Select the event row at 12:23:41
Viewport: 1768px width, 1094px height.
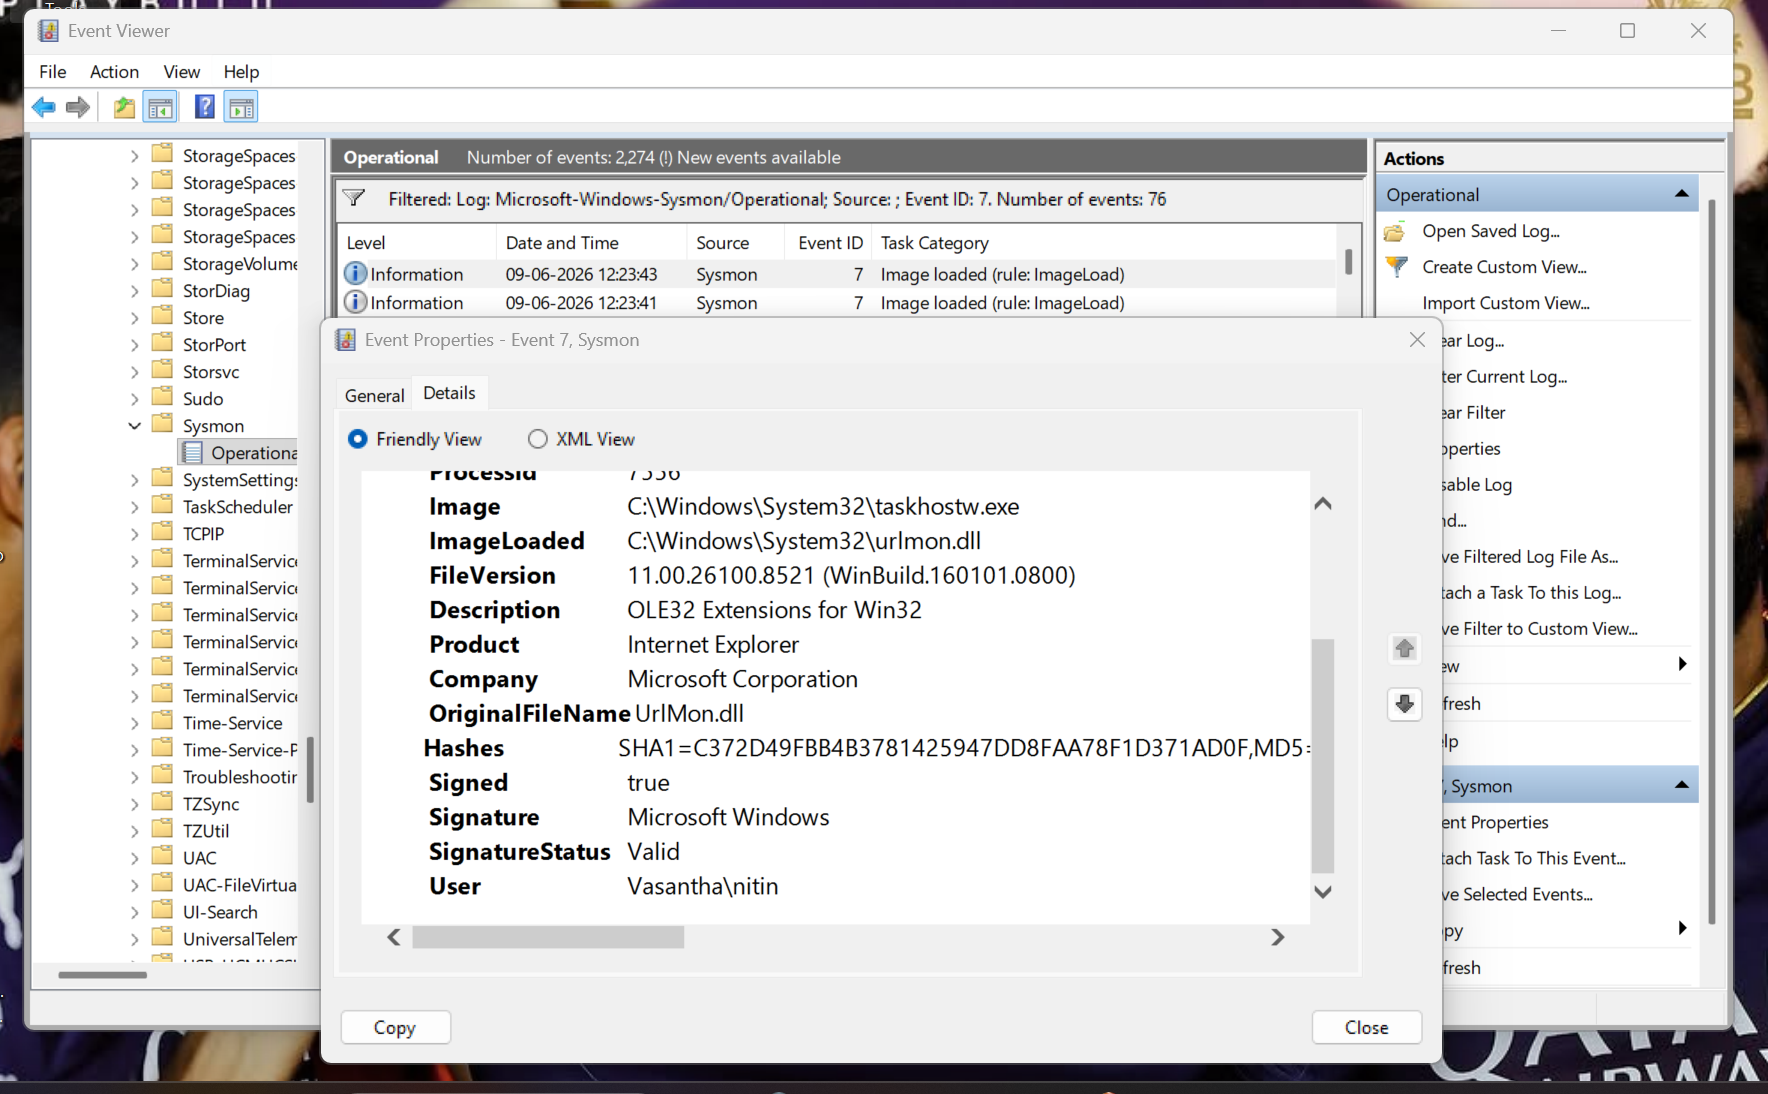(838, 302)
